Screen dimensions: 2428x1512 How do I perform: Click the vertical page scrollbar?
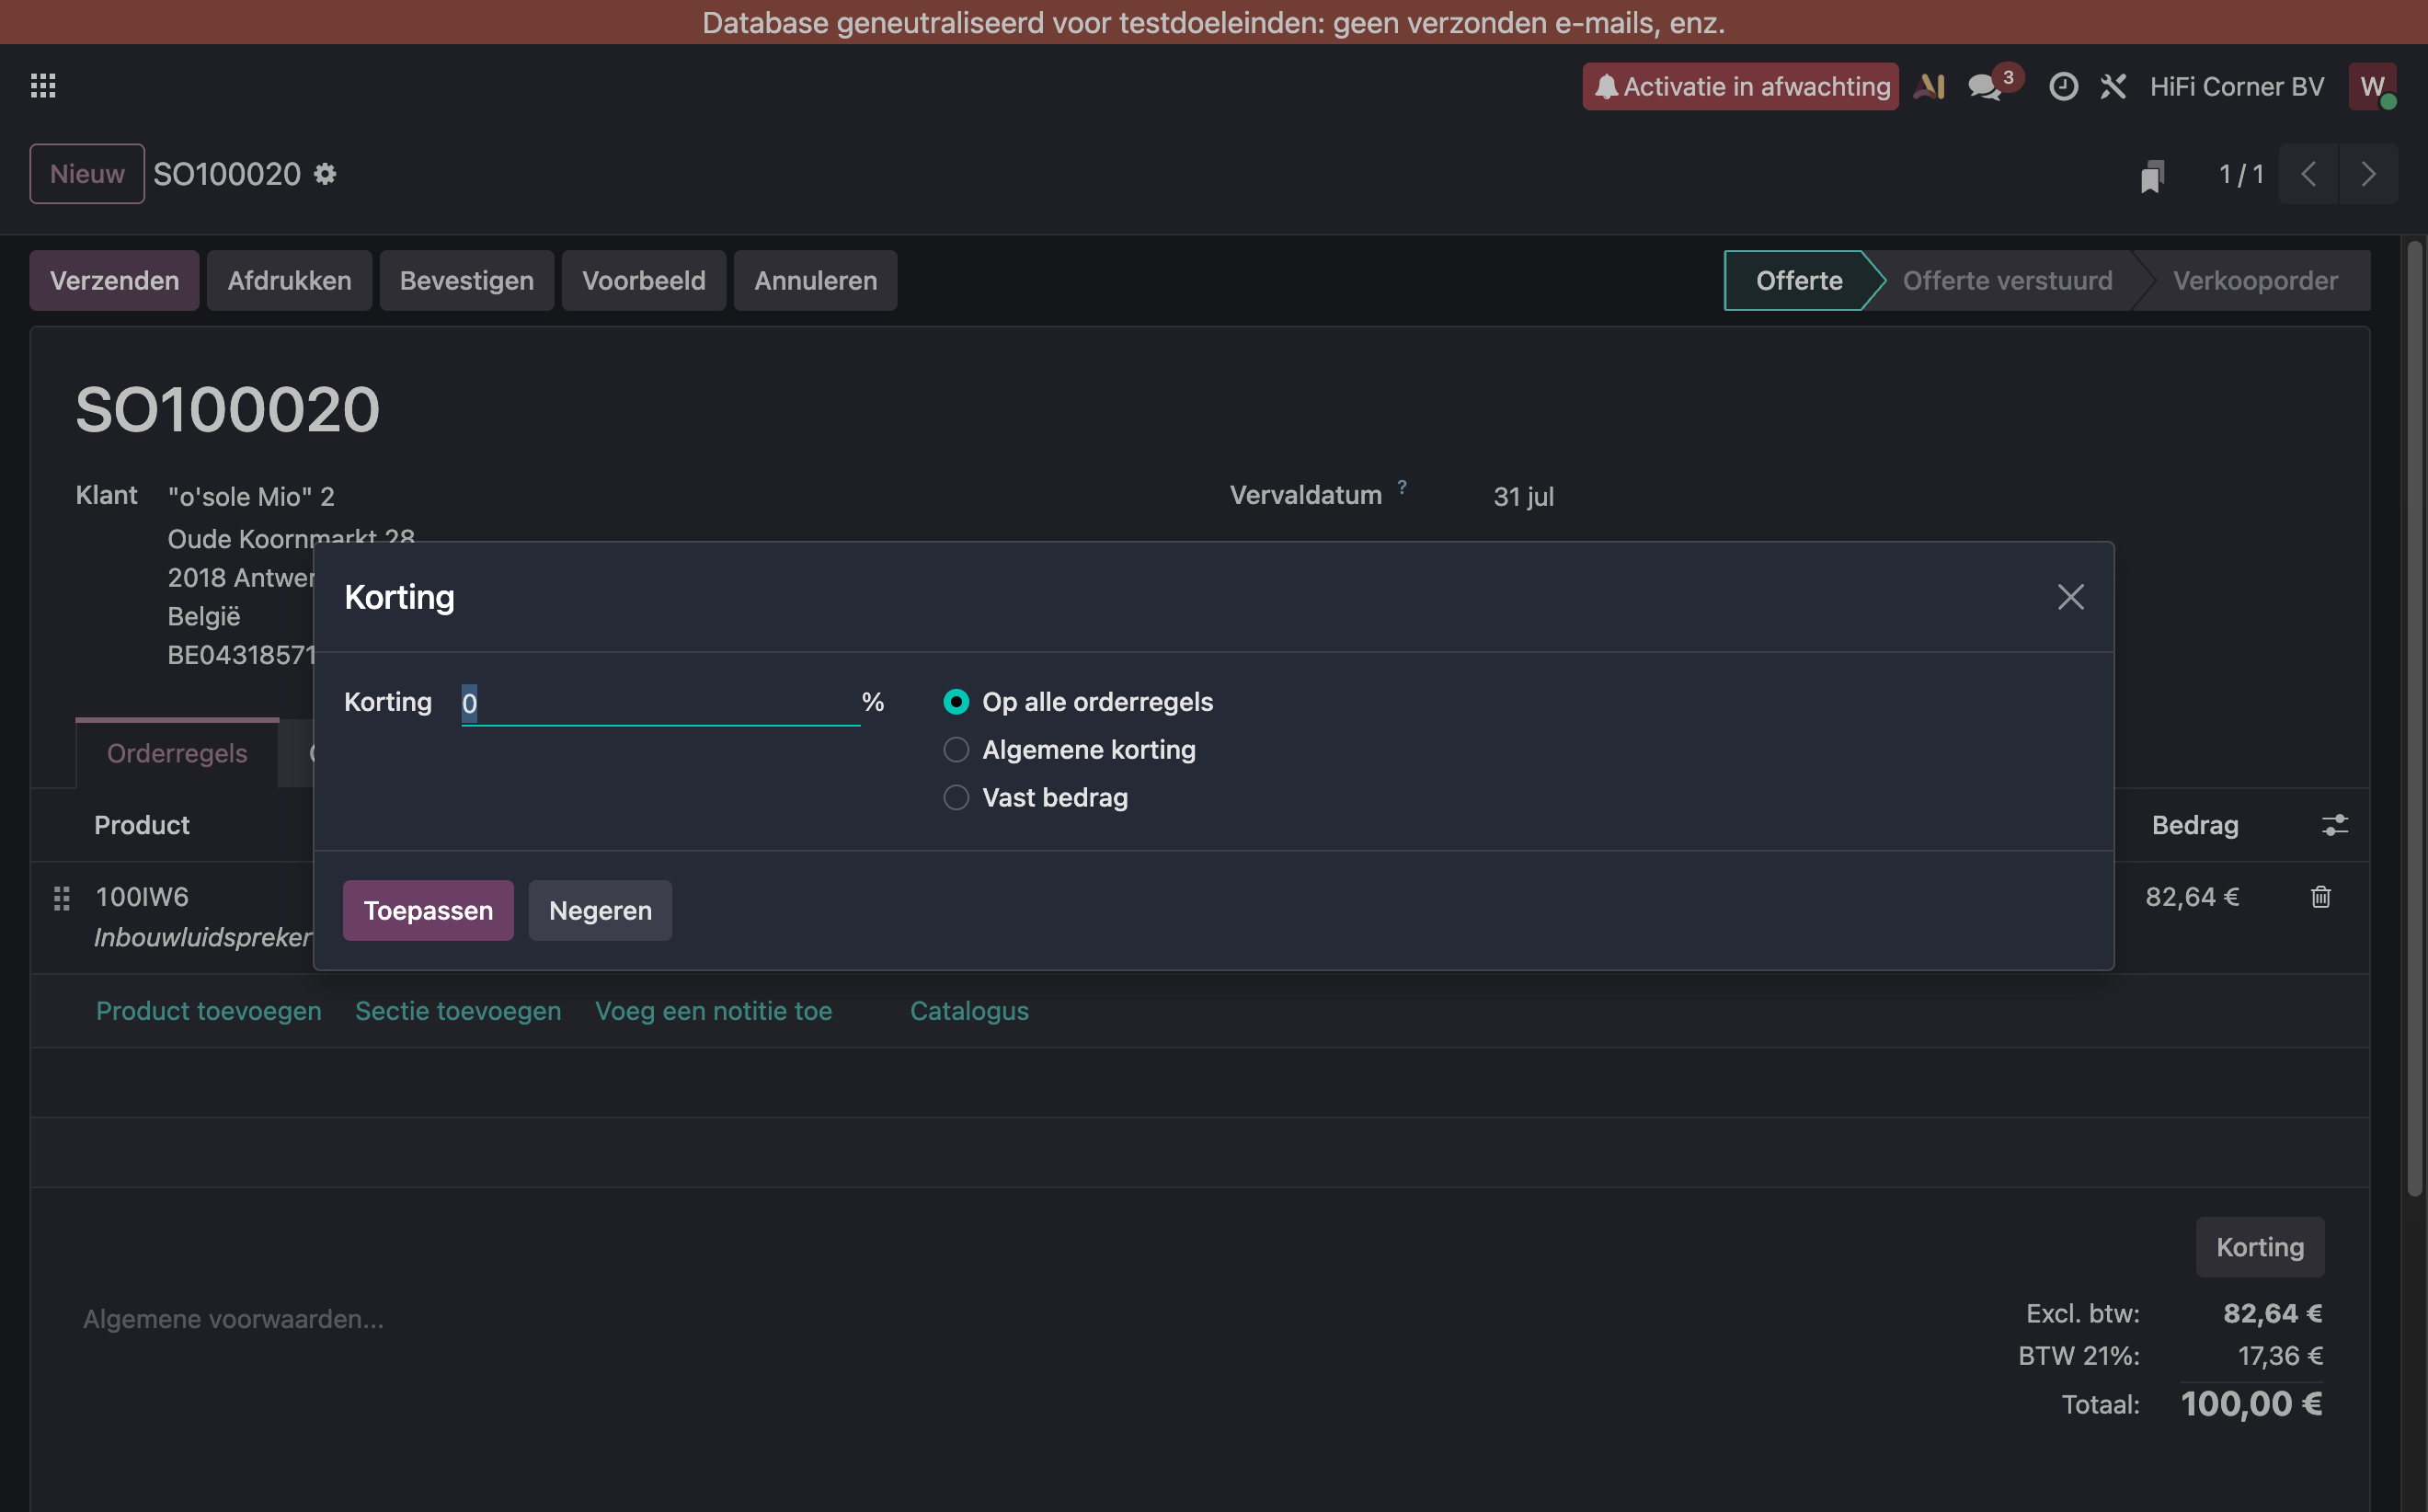[x=2415, y=718]
